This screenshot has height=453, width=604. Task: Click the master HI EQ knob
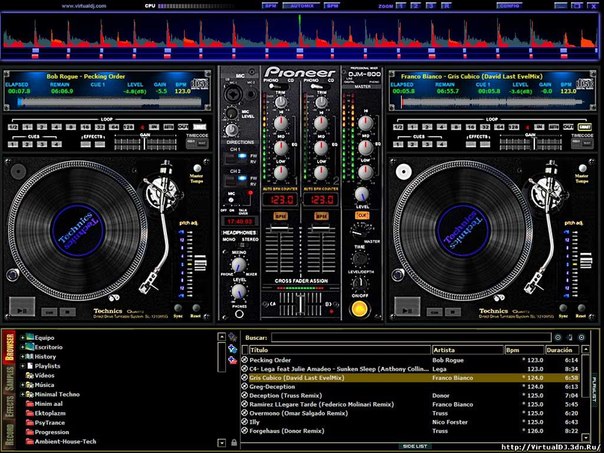[365, 123]
